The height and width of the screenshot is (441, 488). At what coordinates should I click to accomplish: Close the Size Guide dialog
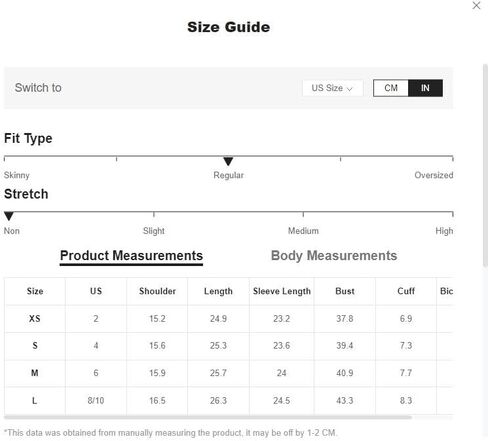pos(476,5)
